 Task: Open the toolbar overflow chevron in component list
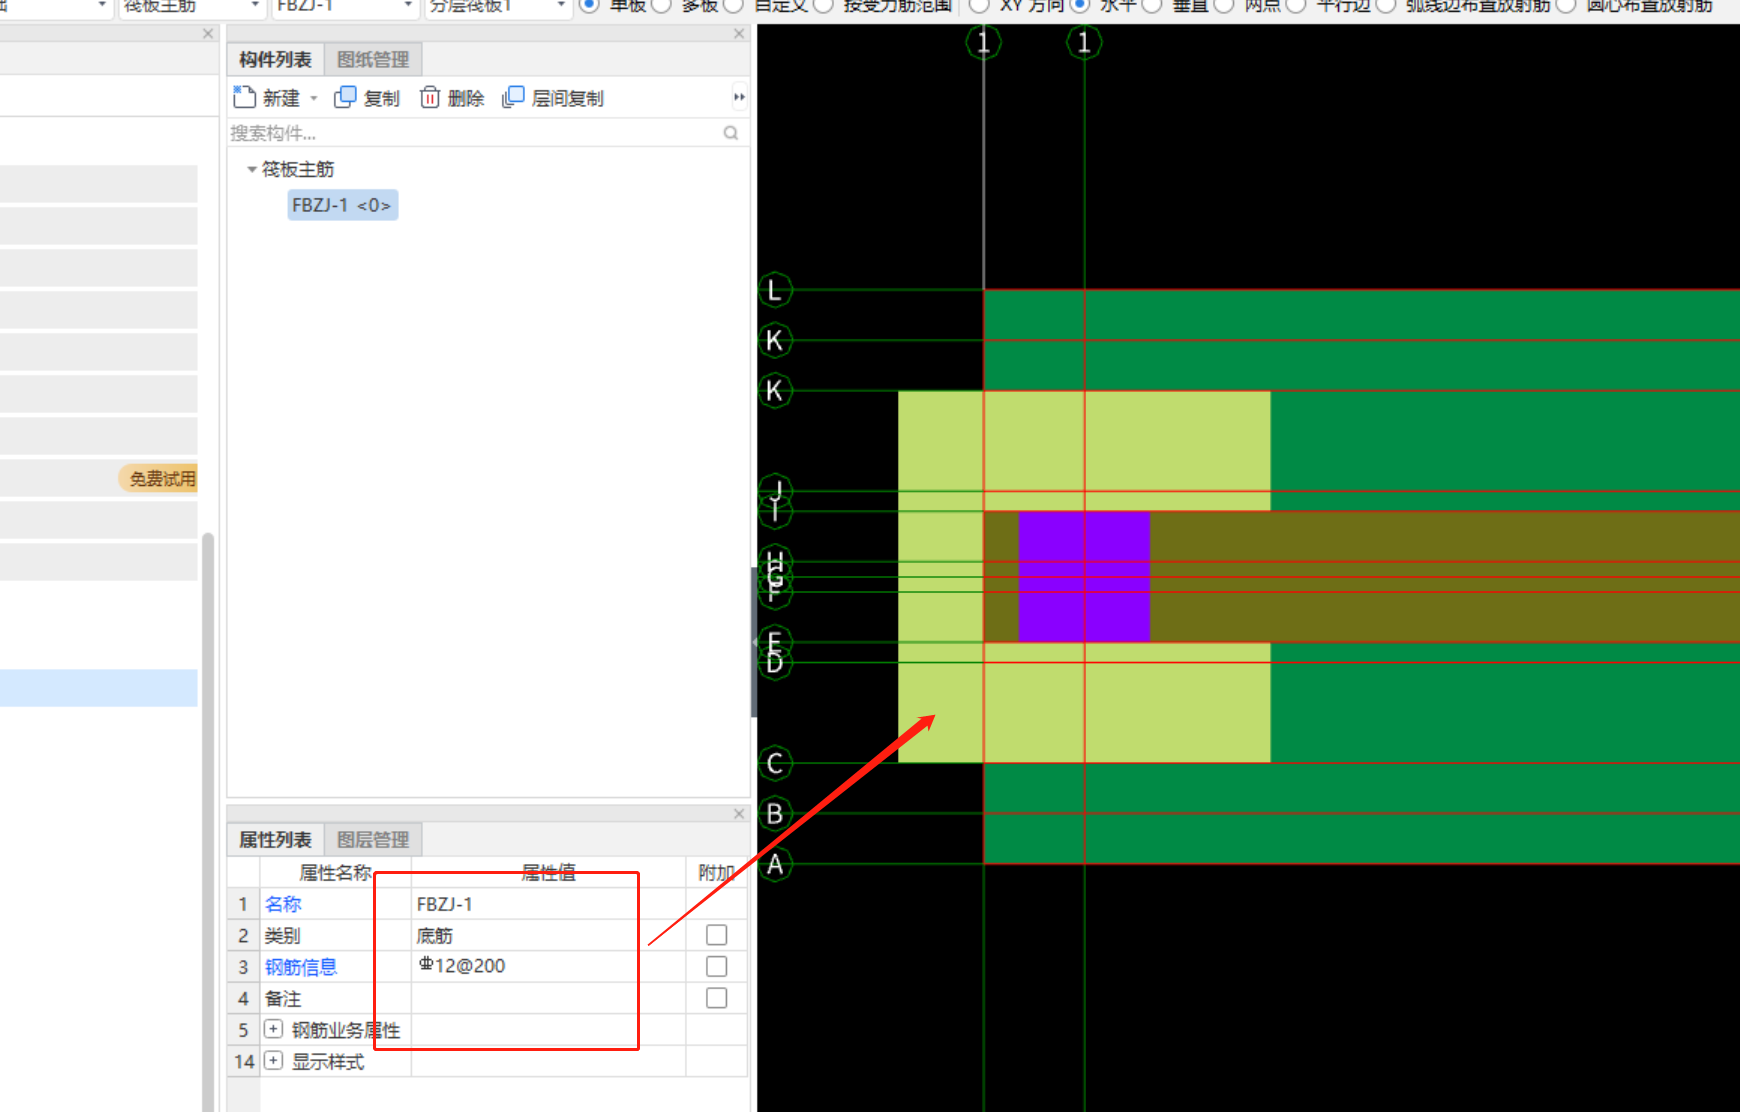pos(739,97)
